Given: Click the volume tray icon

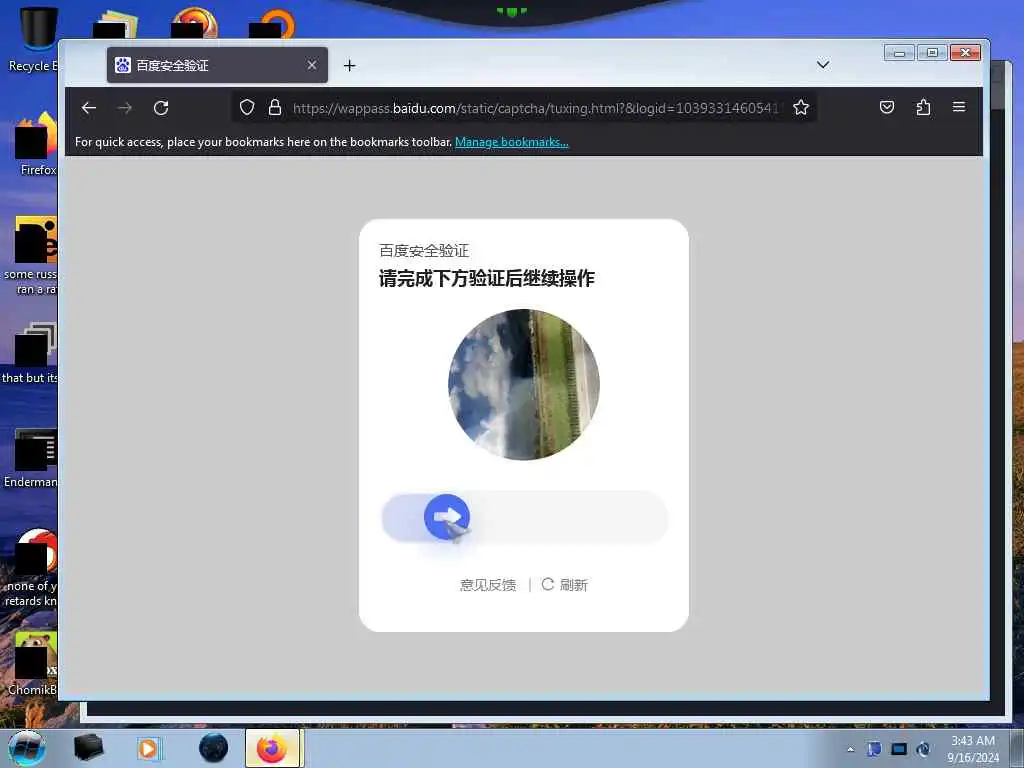Looking at the screenshot, I should [923, 749].
